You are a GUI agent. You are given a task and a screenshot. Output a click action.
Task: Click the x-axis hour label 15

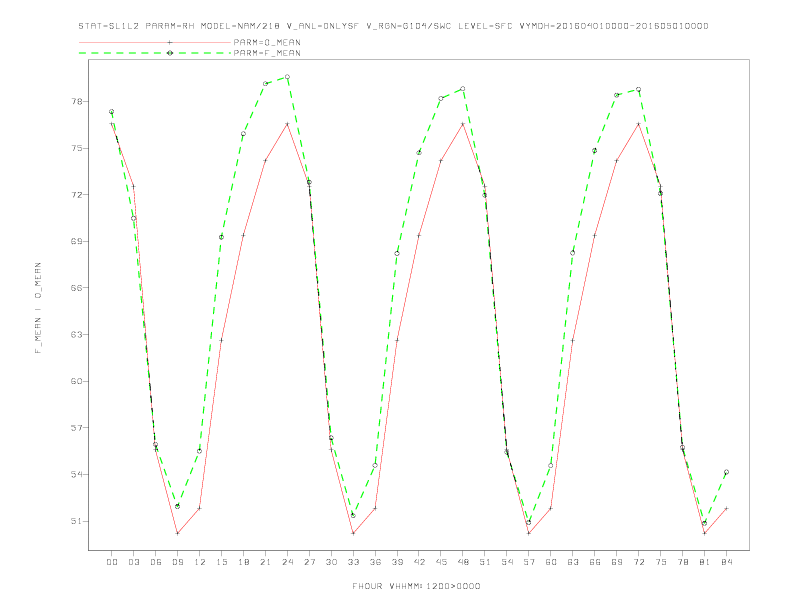click(x=221, y=562)
